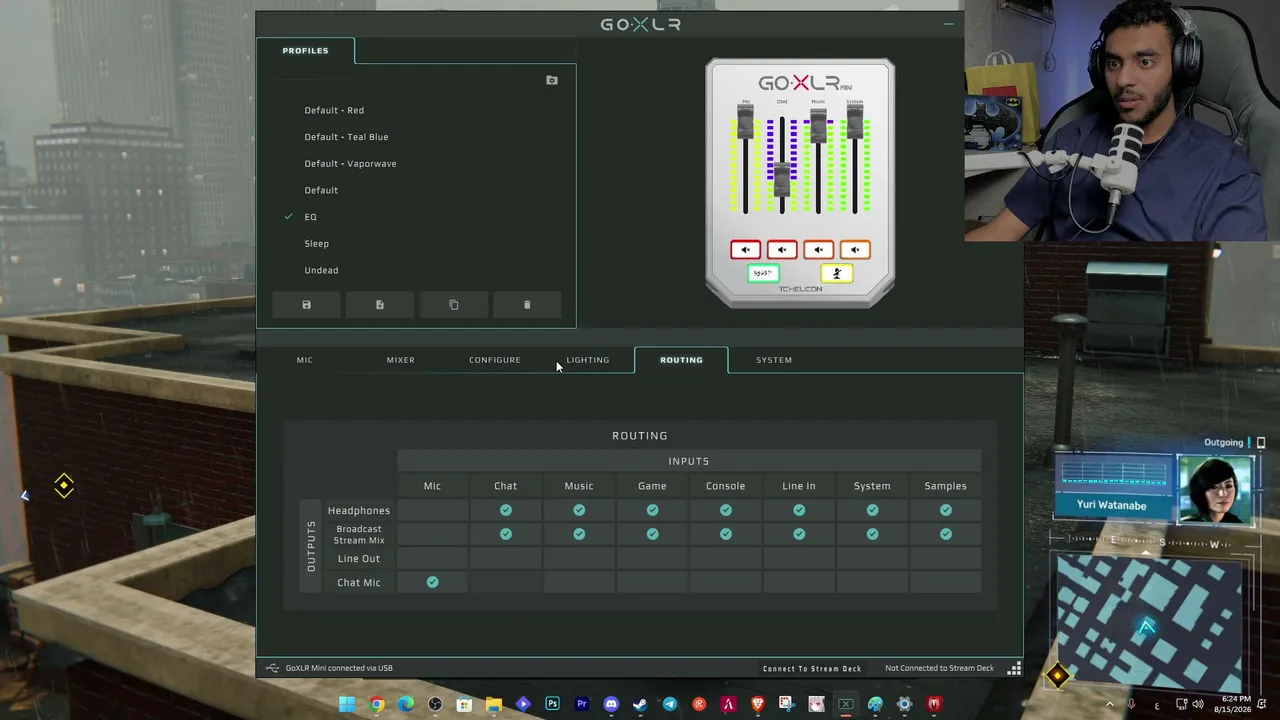Disable Line In routing to Headphones
The image size is (1280, 720).
799,510
